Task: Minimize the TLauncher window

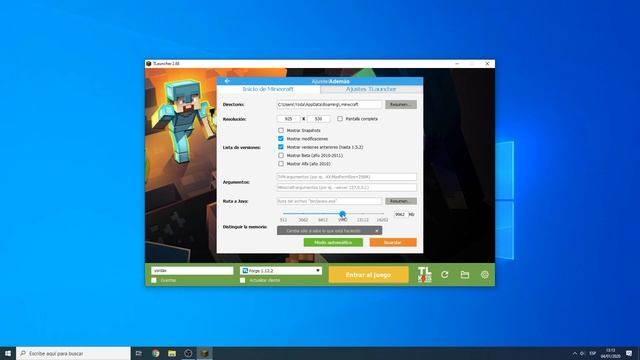Action: (x=457, y=64)
